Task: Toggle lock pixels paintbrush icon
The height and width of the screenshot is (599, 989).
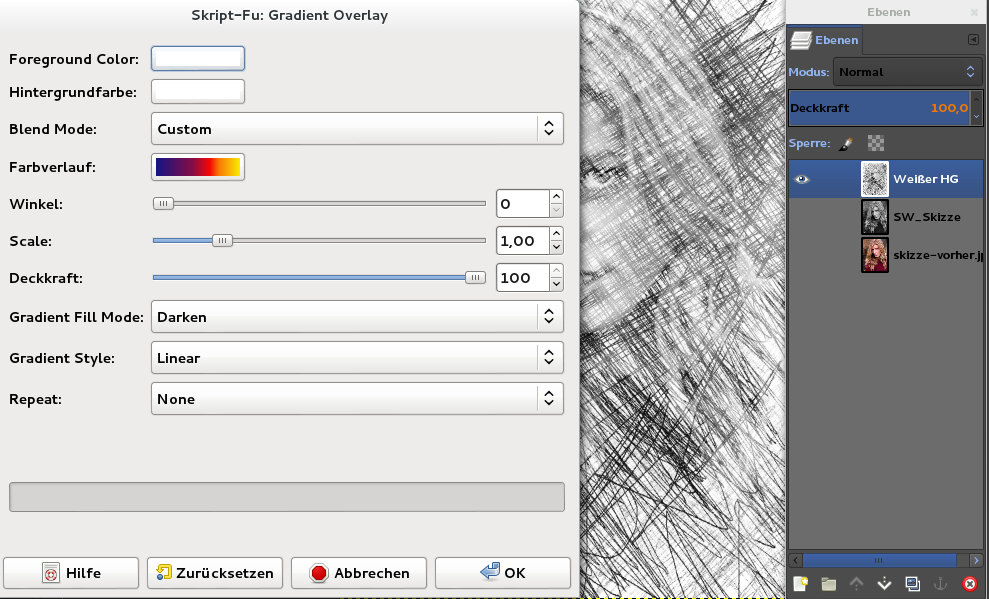Action: (x=846, y=144)
